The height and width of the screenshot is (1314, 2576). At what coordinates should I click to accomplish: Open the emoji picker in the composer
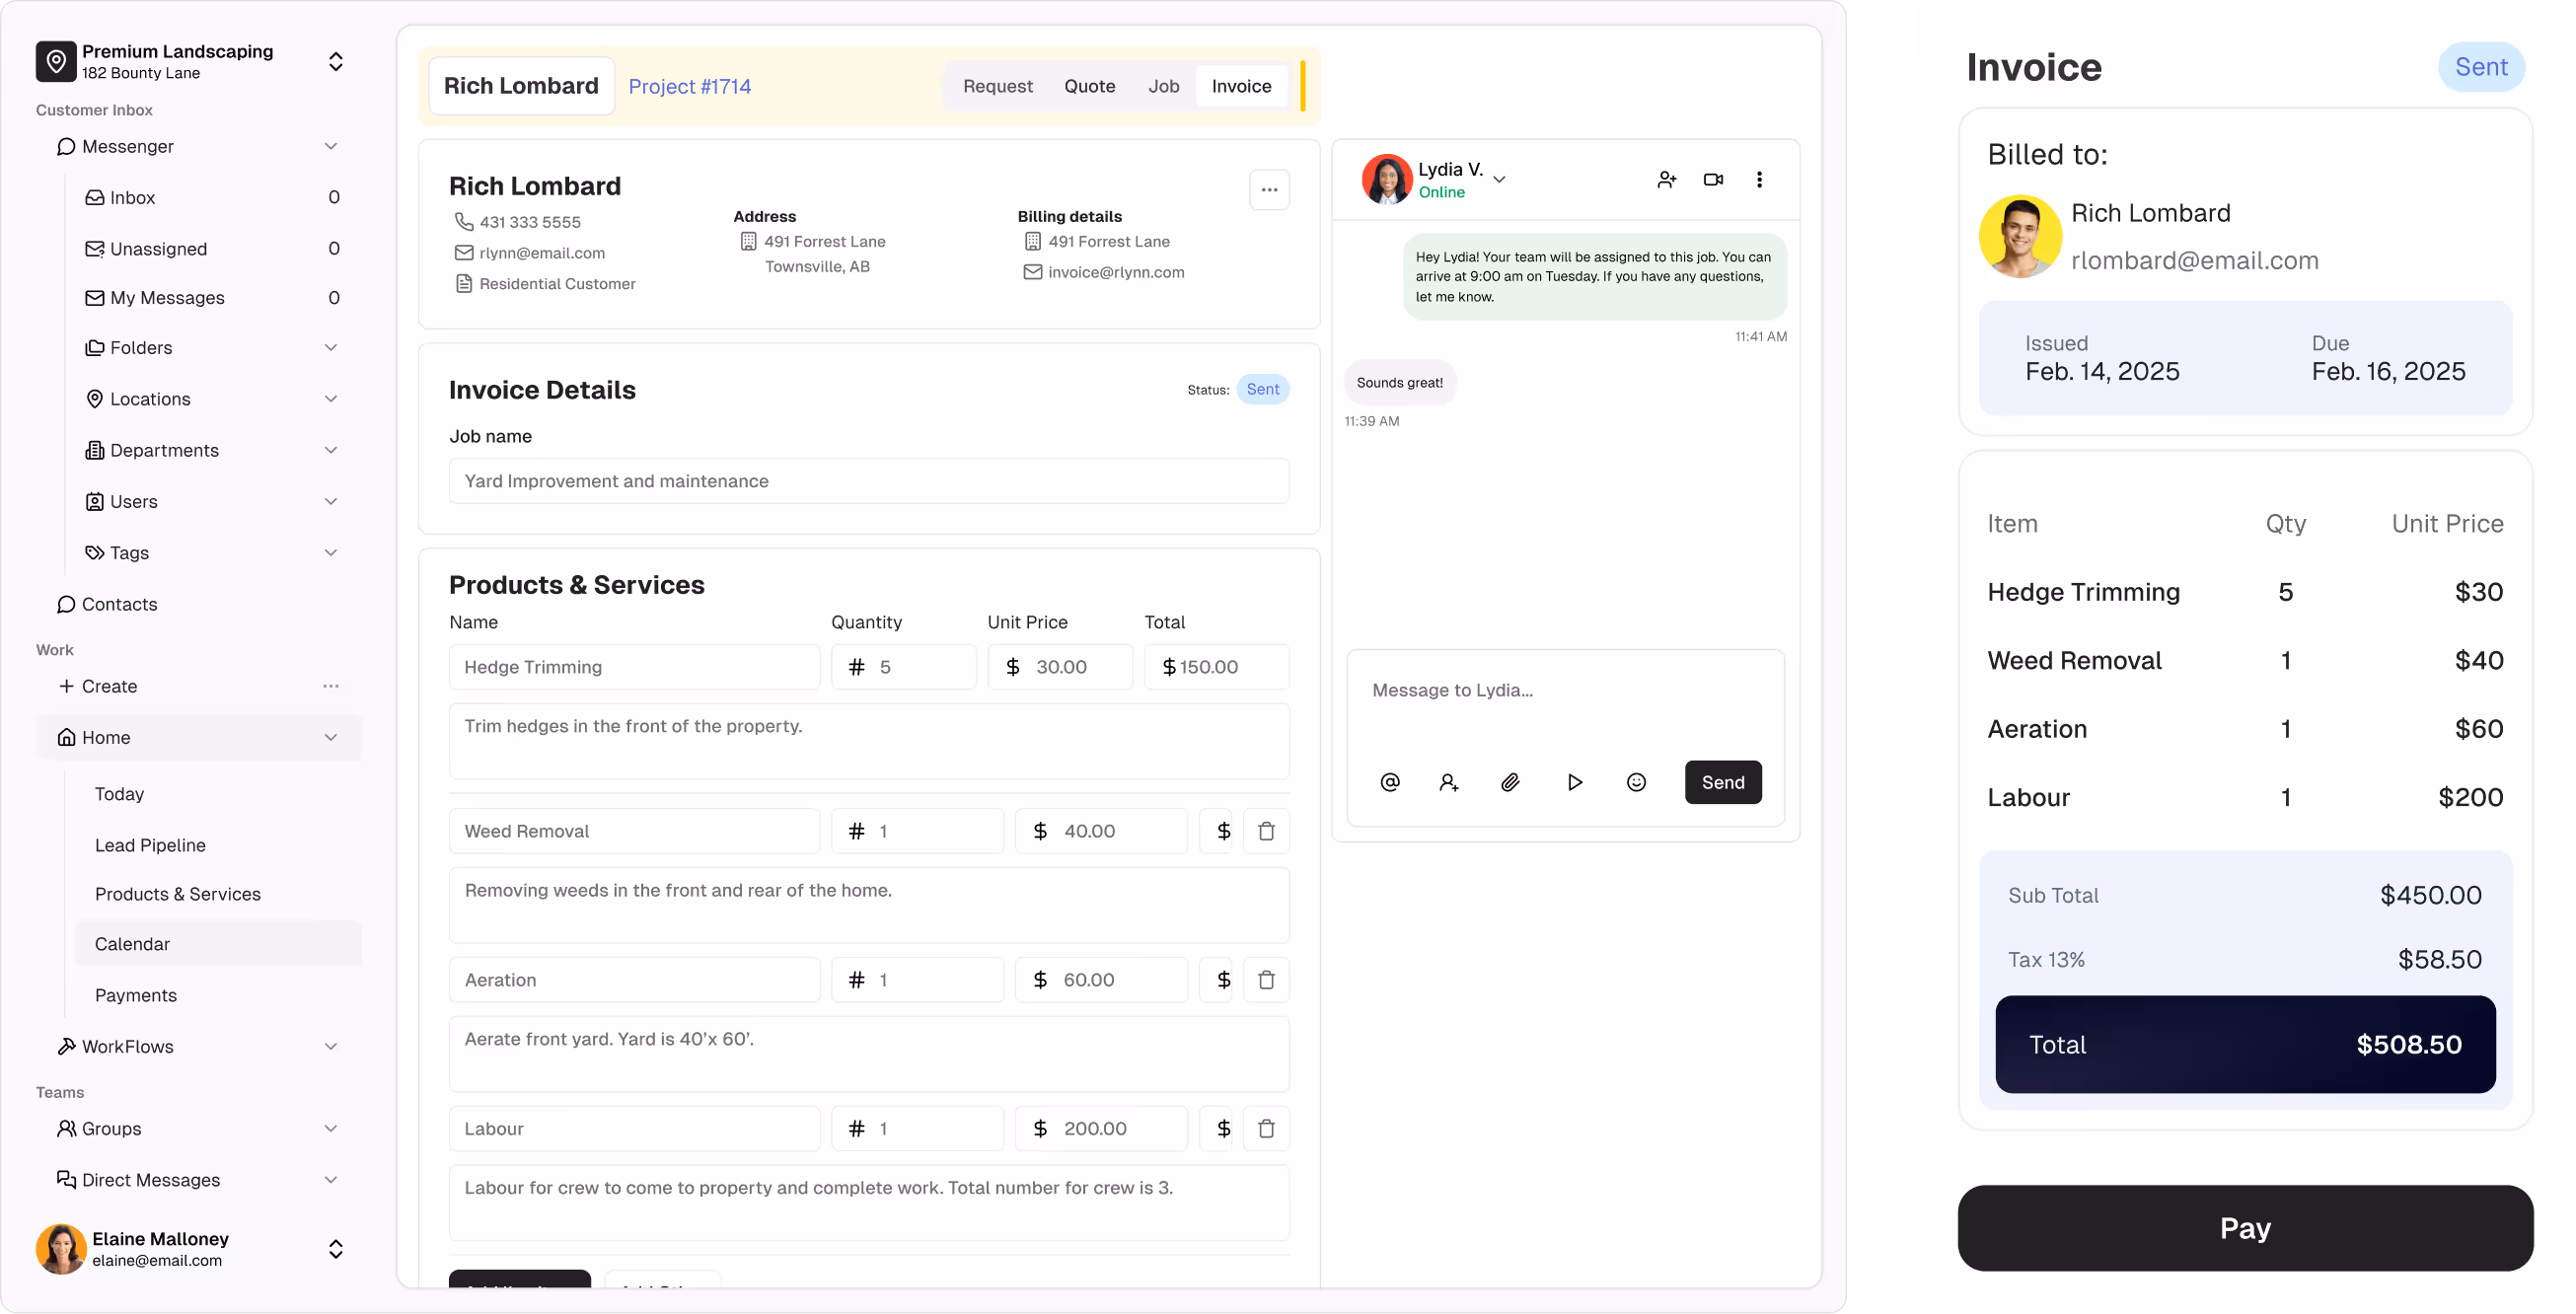(1636, 782)
